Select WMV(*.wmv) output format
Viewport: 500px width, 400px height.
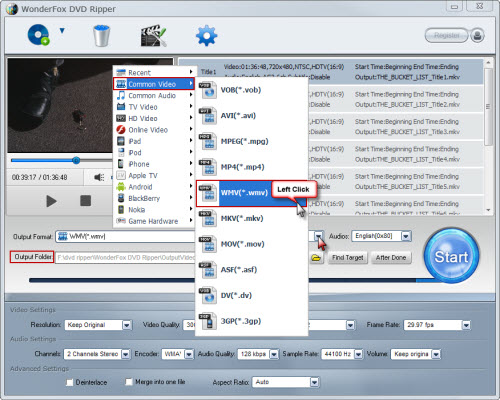click(x=251, y=193)
